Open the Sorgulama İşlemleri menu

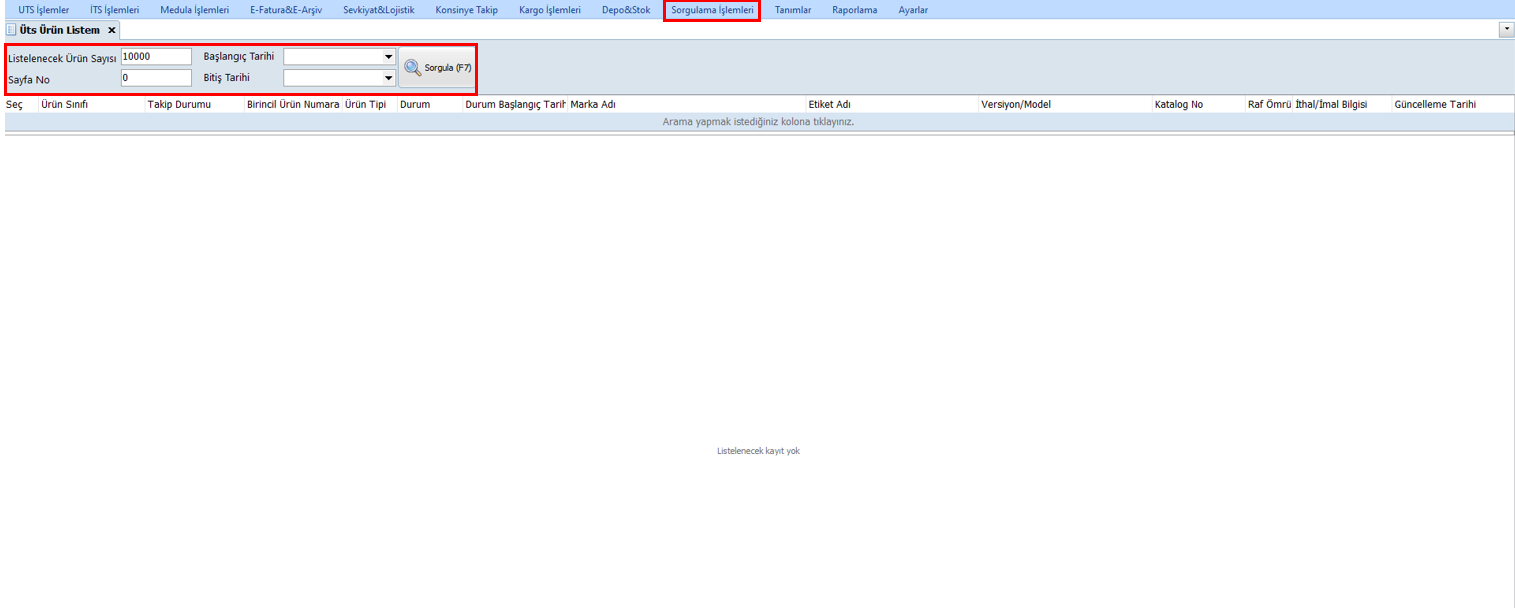[x=712, y=10]
